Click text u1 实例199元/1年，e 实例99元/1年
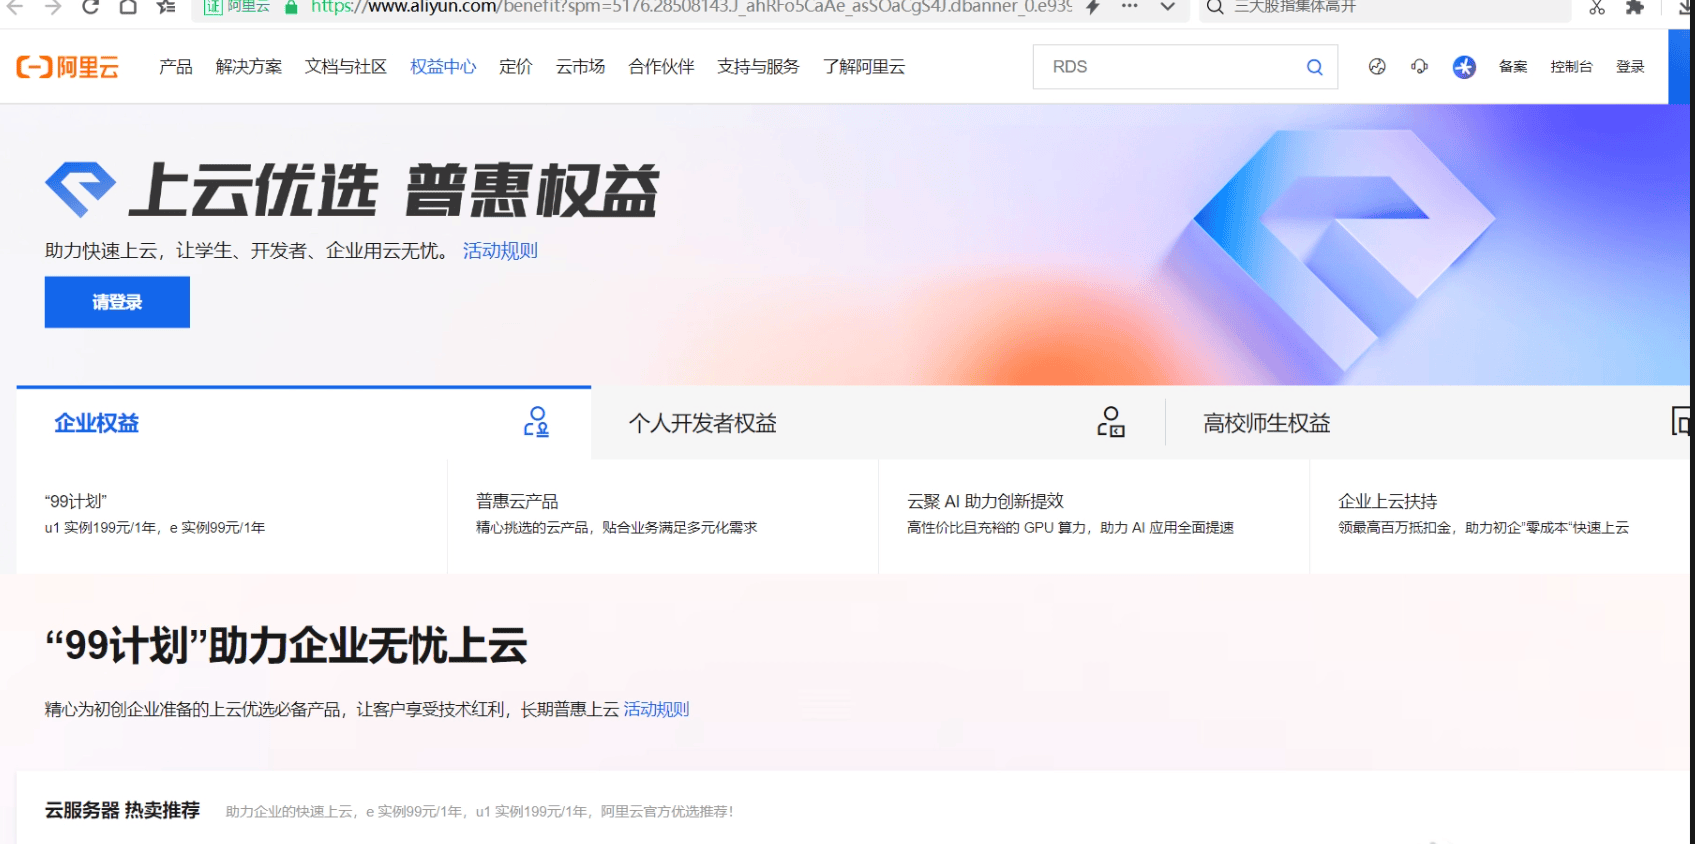The height and width of the screenshot is (844, 1695). point(155,528)
